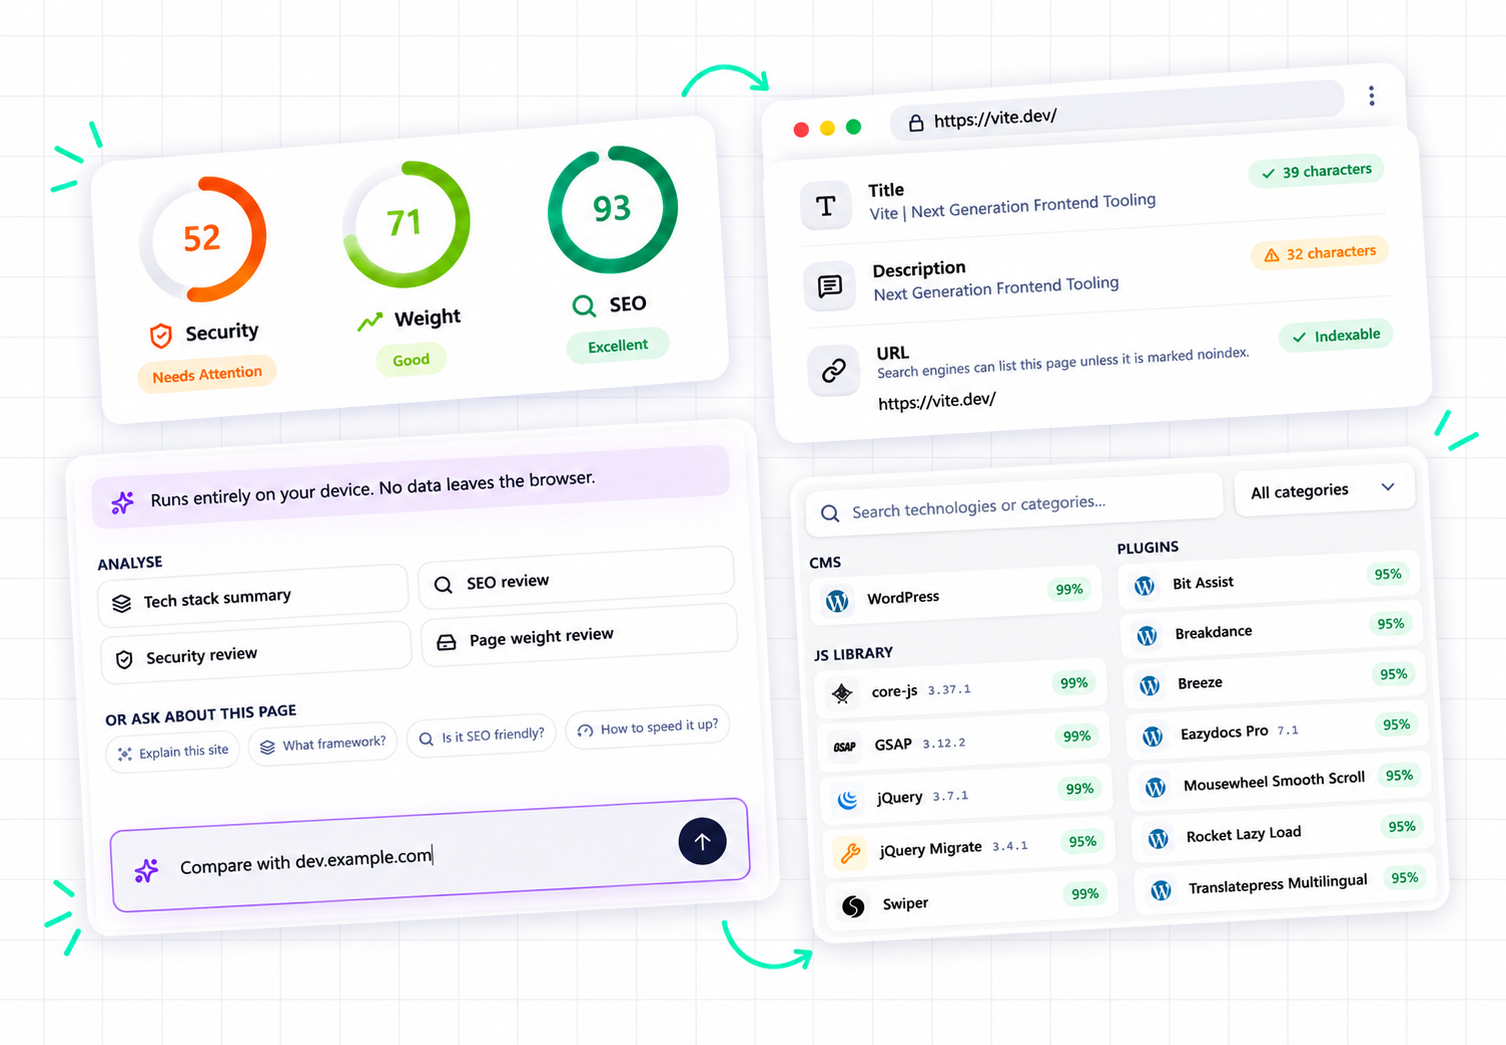Viewport: 1506px width, 1045px height.
Task: Run the Tech stack summary analysis
Action: pos(253,598)
